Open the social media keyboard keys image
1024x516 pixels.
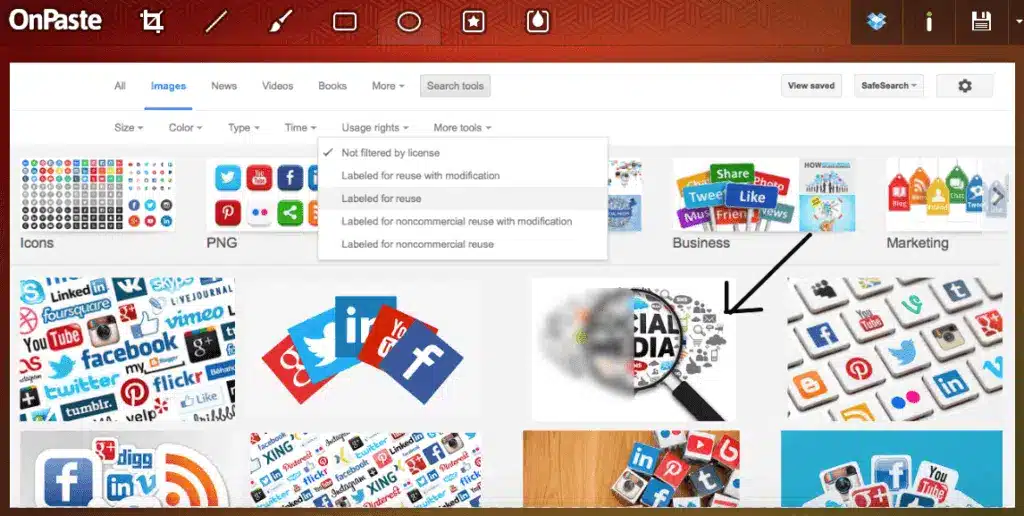click(895, 349)
